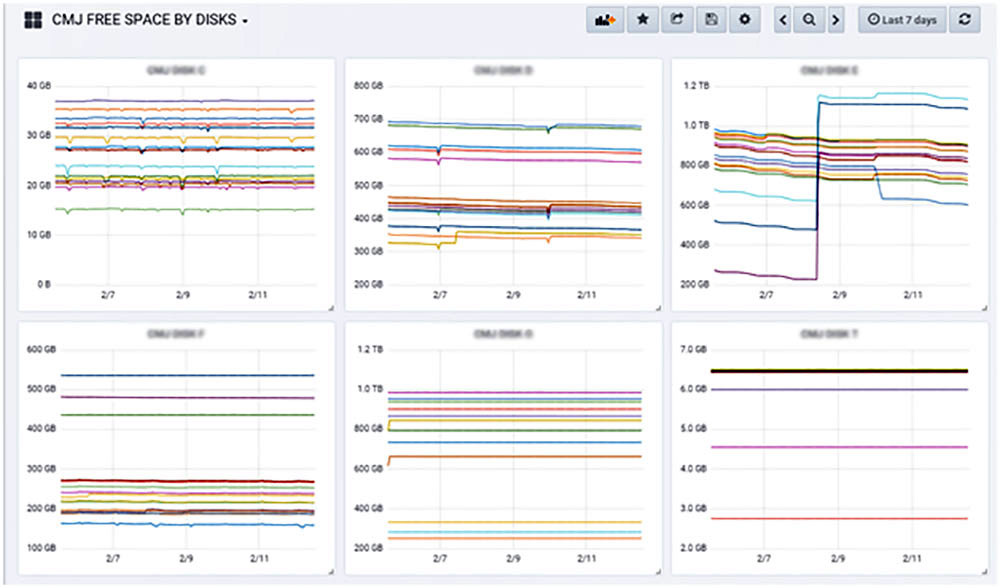Click the bottom-left panel title

pyautogui.click(x=176, y=334)
